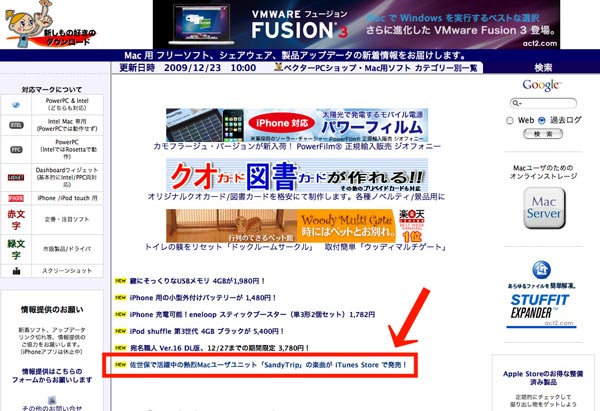
Task: Open the SandyTrip iTunes Store link
Action: [x=268, y=365]
